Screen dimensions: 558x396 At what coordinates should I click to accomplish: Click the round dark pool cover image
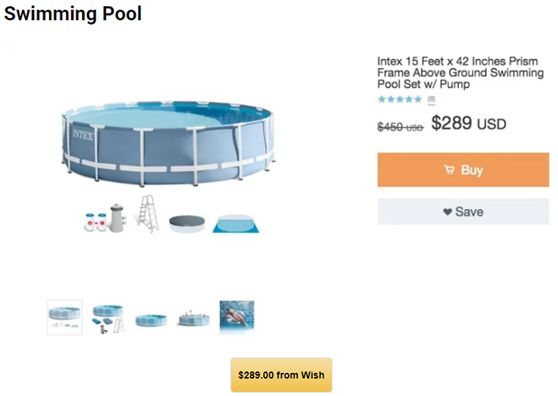187,223
